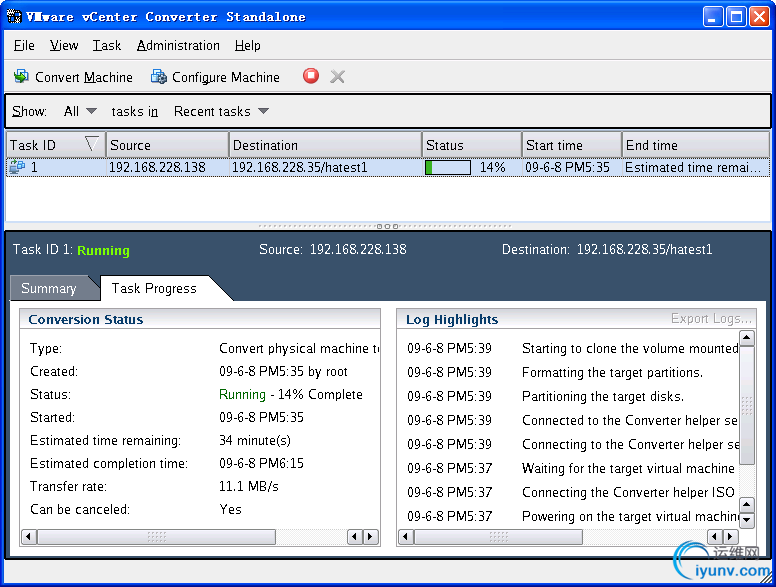Click 'Starting to clone the volume' log entry

pyautogui.click(x=630, y=348)
